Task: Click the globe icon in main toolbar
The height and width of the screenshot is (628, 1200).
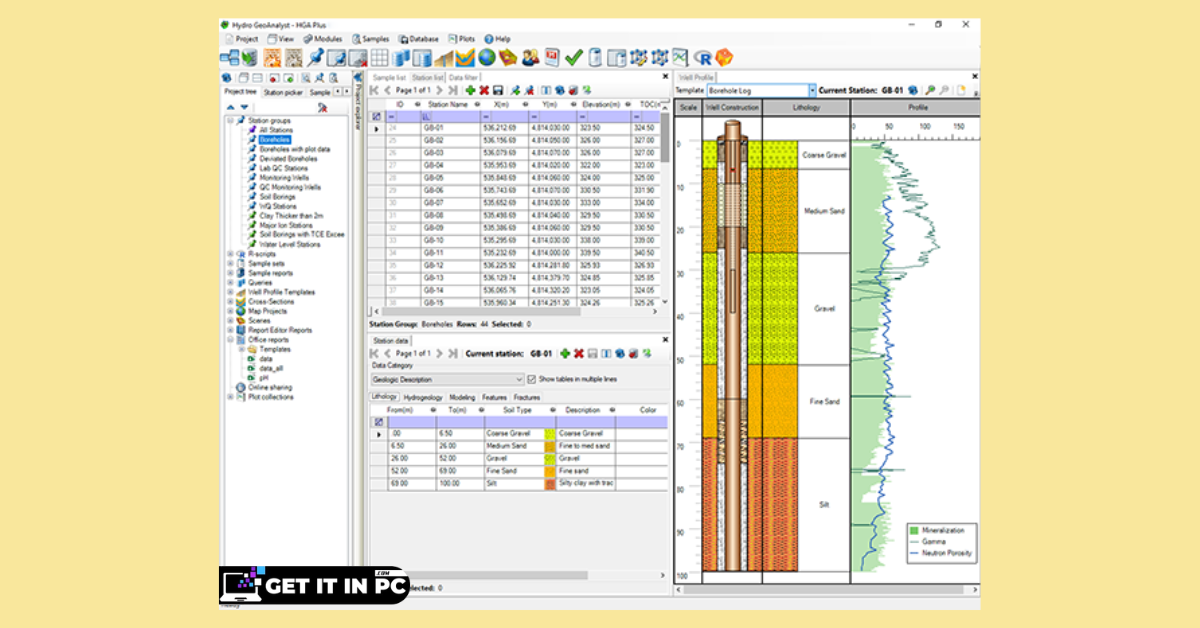Action: 486,58
